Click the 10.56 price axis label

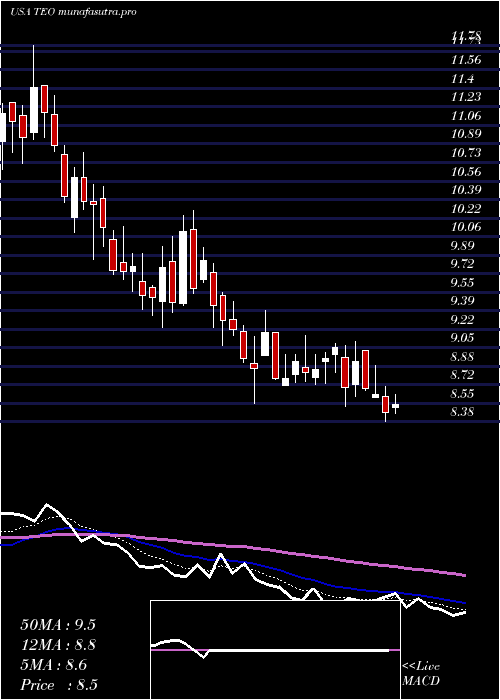click(x=466, y=172)
